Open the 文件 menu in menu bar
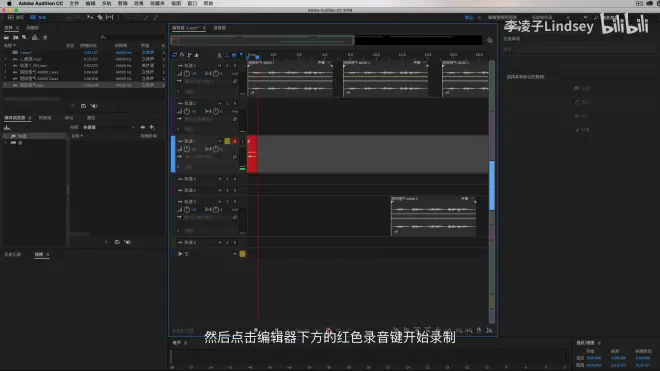Screen dimensions: 660x371 [74, 3]
